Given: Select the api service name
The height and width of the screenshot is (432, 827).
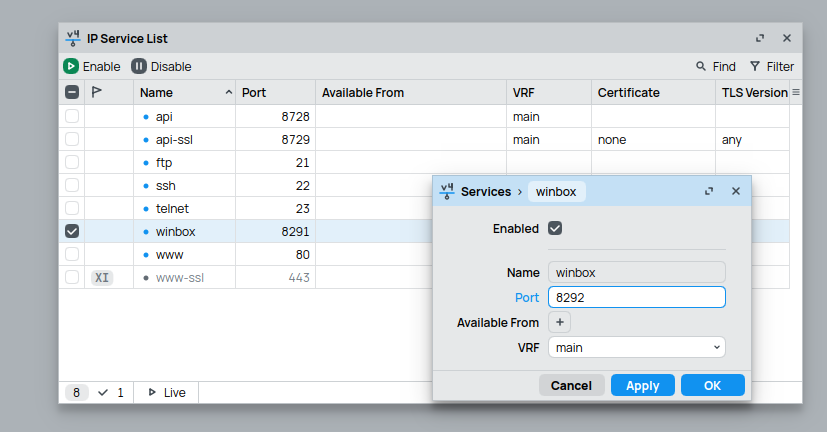Looking at the screenshot, I should (164, 117).
